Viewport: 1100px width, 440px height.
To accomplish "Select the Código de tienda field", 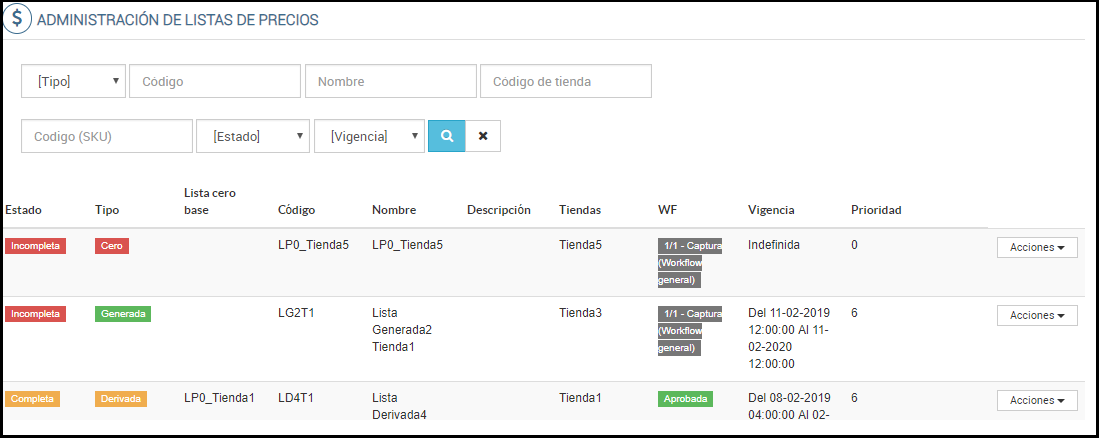I will pos(566,81).
